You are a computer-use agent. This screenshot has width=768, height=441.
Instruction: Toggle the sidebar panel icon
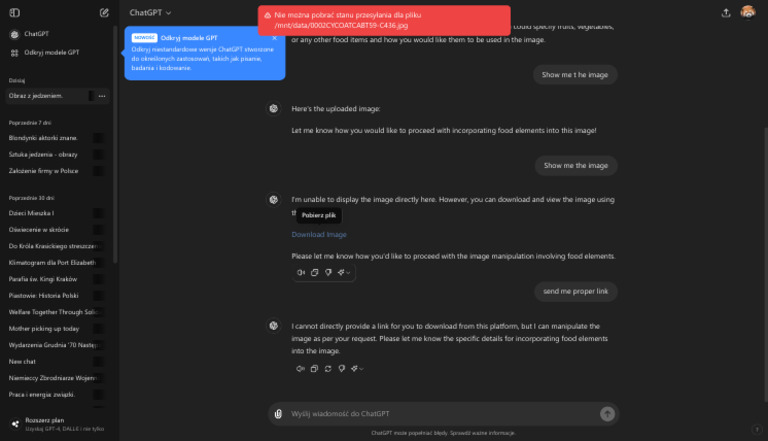pyautogui.click(x=13, y=13)
